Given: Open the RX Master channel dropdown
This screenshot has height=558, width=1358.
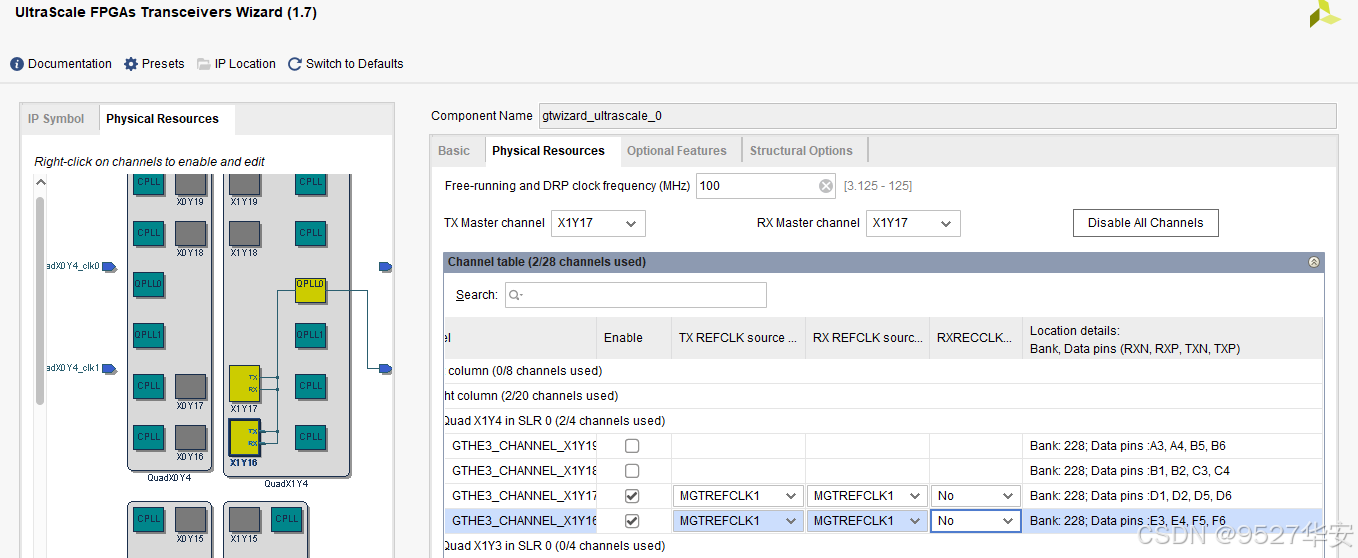Looking at the screenshot, I should [x=914, y=223].
